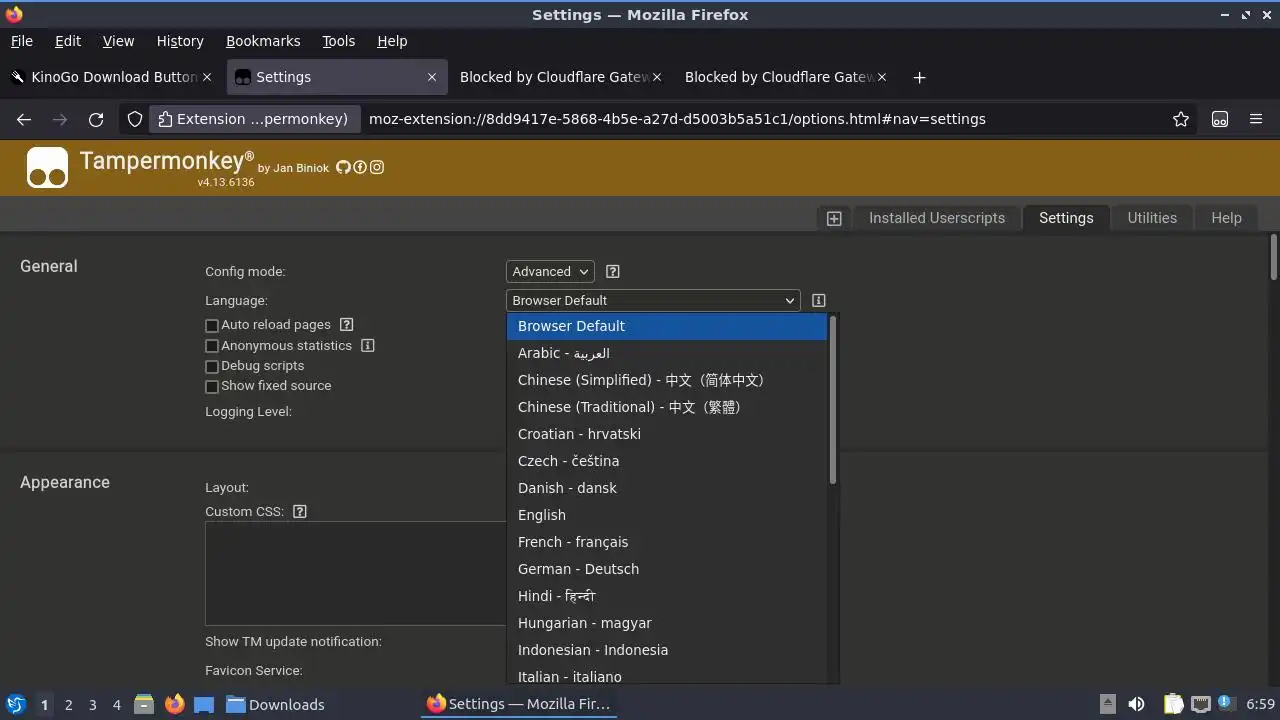The width and height of the screenshot is (1280, 720).
Task: Click Downloads window in taskbar
Action: tap(275, 704)
